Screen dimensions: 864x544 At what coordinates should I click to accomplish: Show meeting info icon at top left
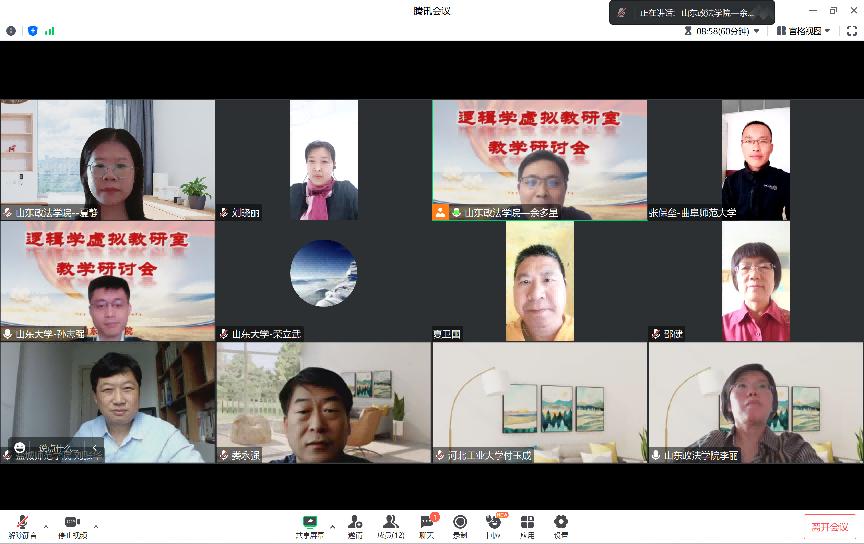pyautogui.click(x=11, y=31)
